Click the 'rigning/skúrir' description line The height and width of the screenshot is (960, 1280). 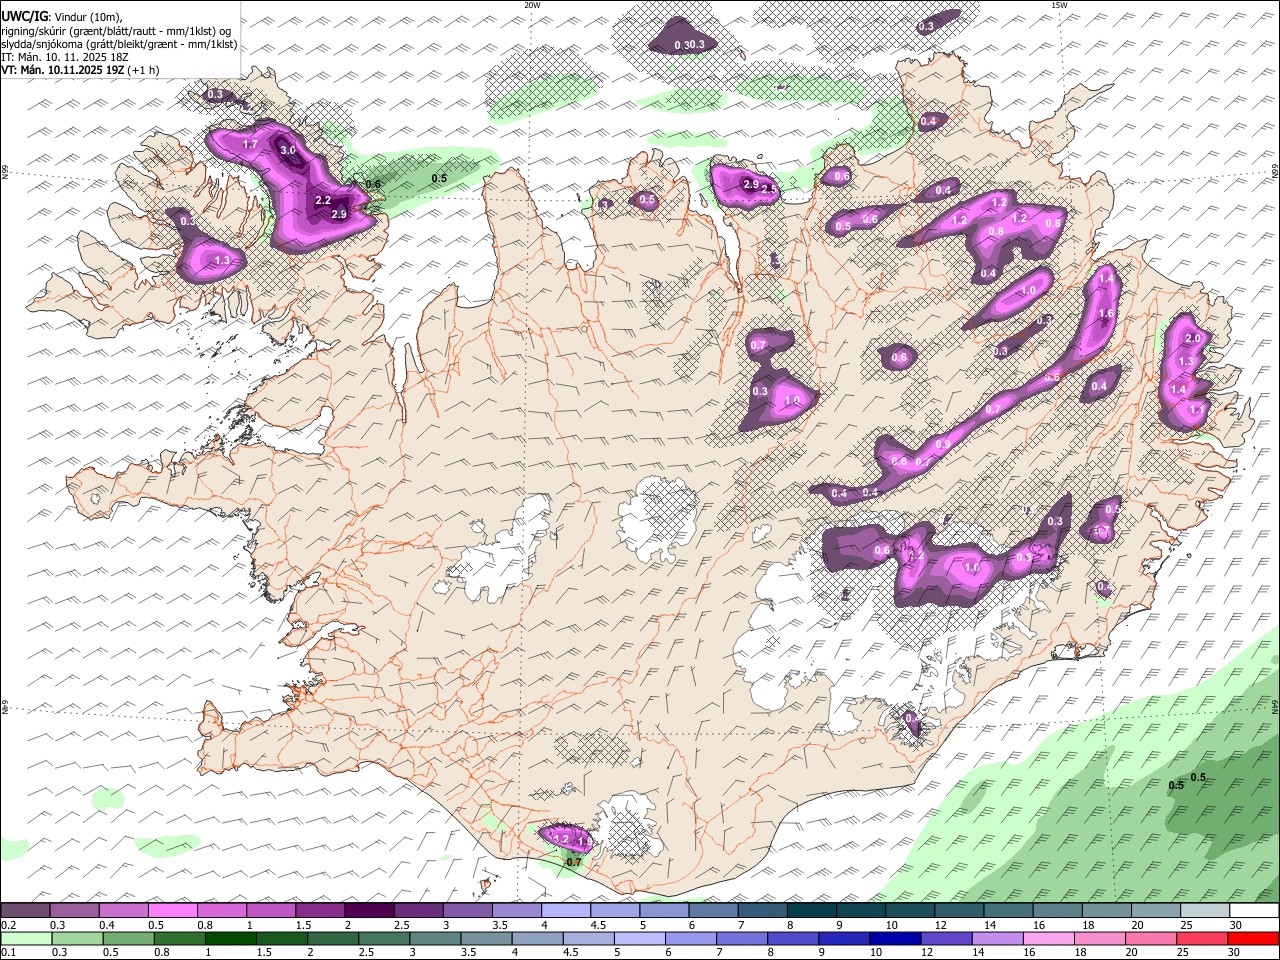coord(116,30)
